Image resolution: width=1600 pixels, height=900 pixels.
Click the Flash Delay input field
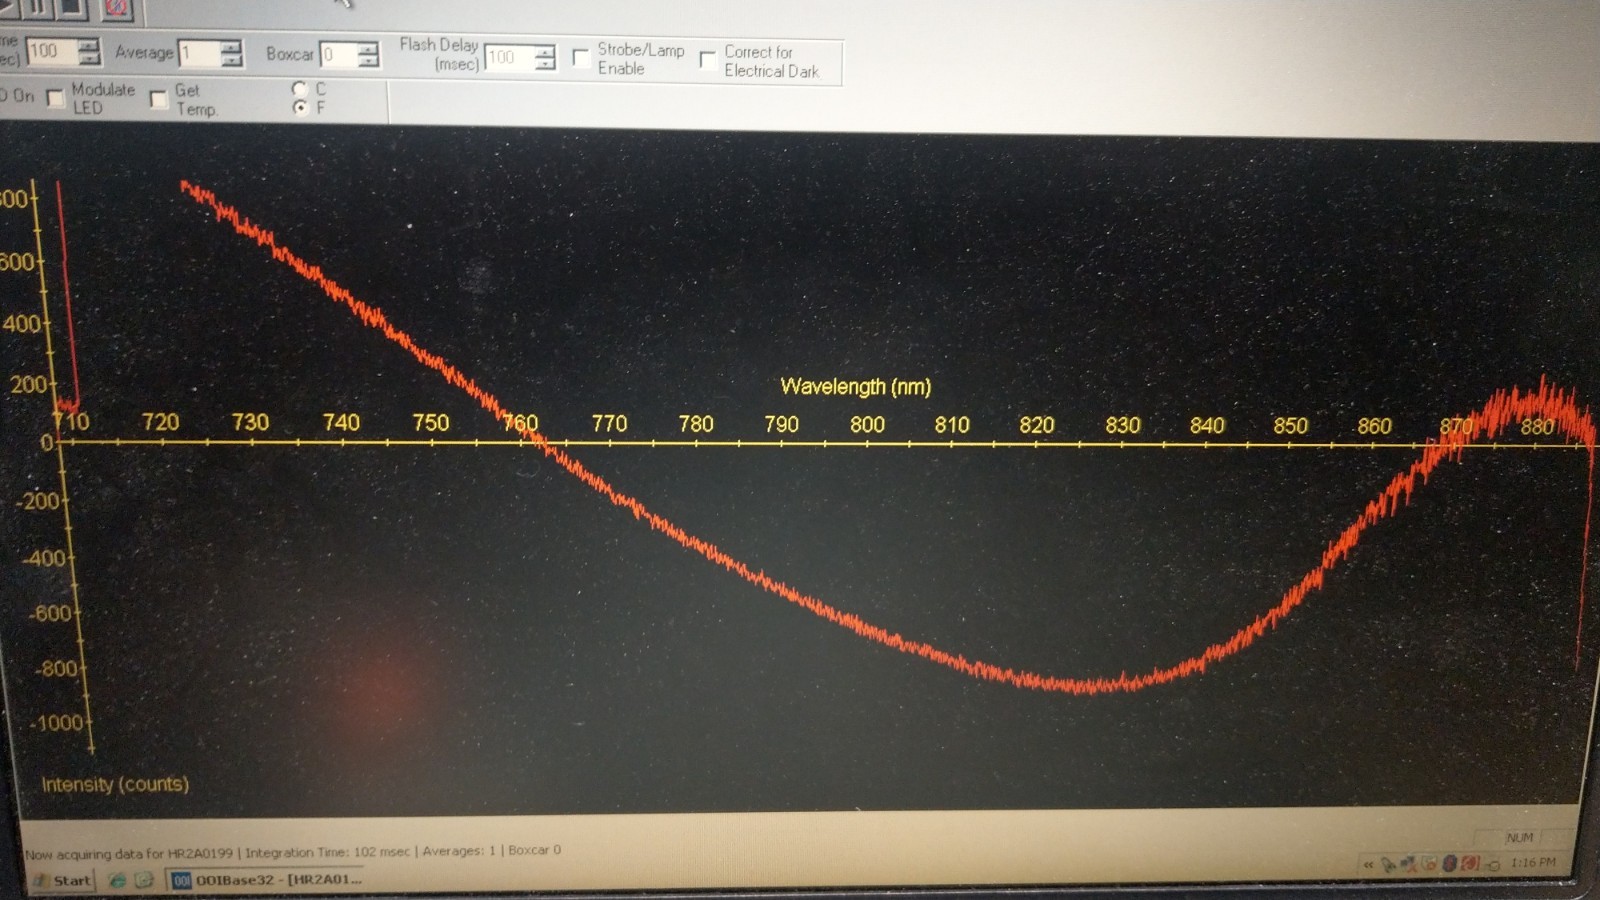tap(510, 57)
